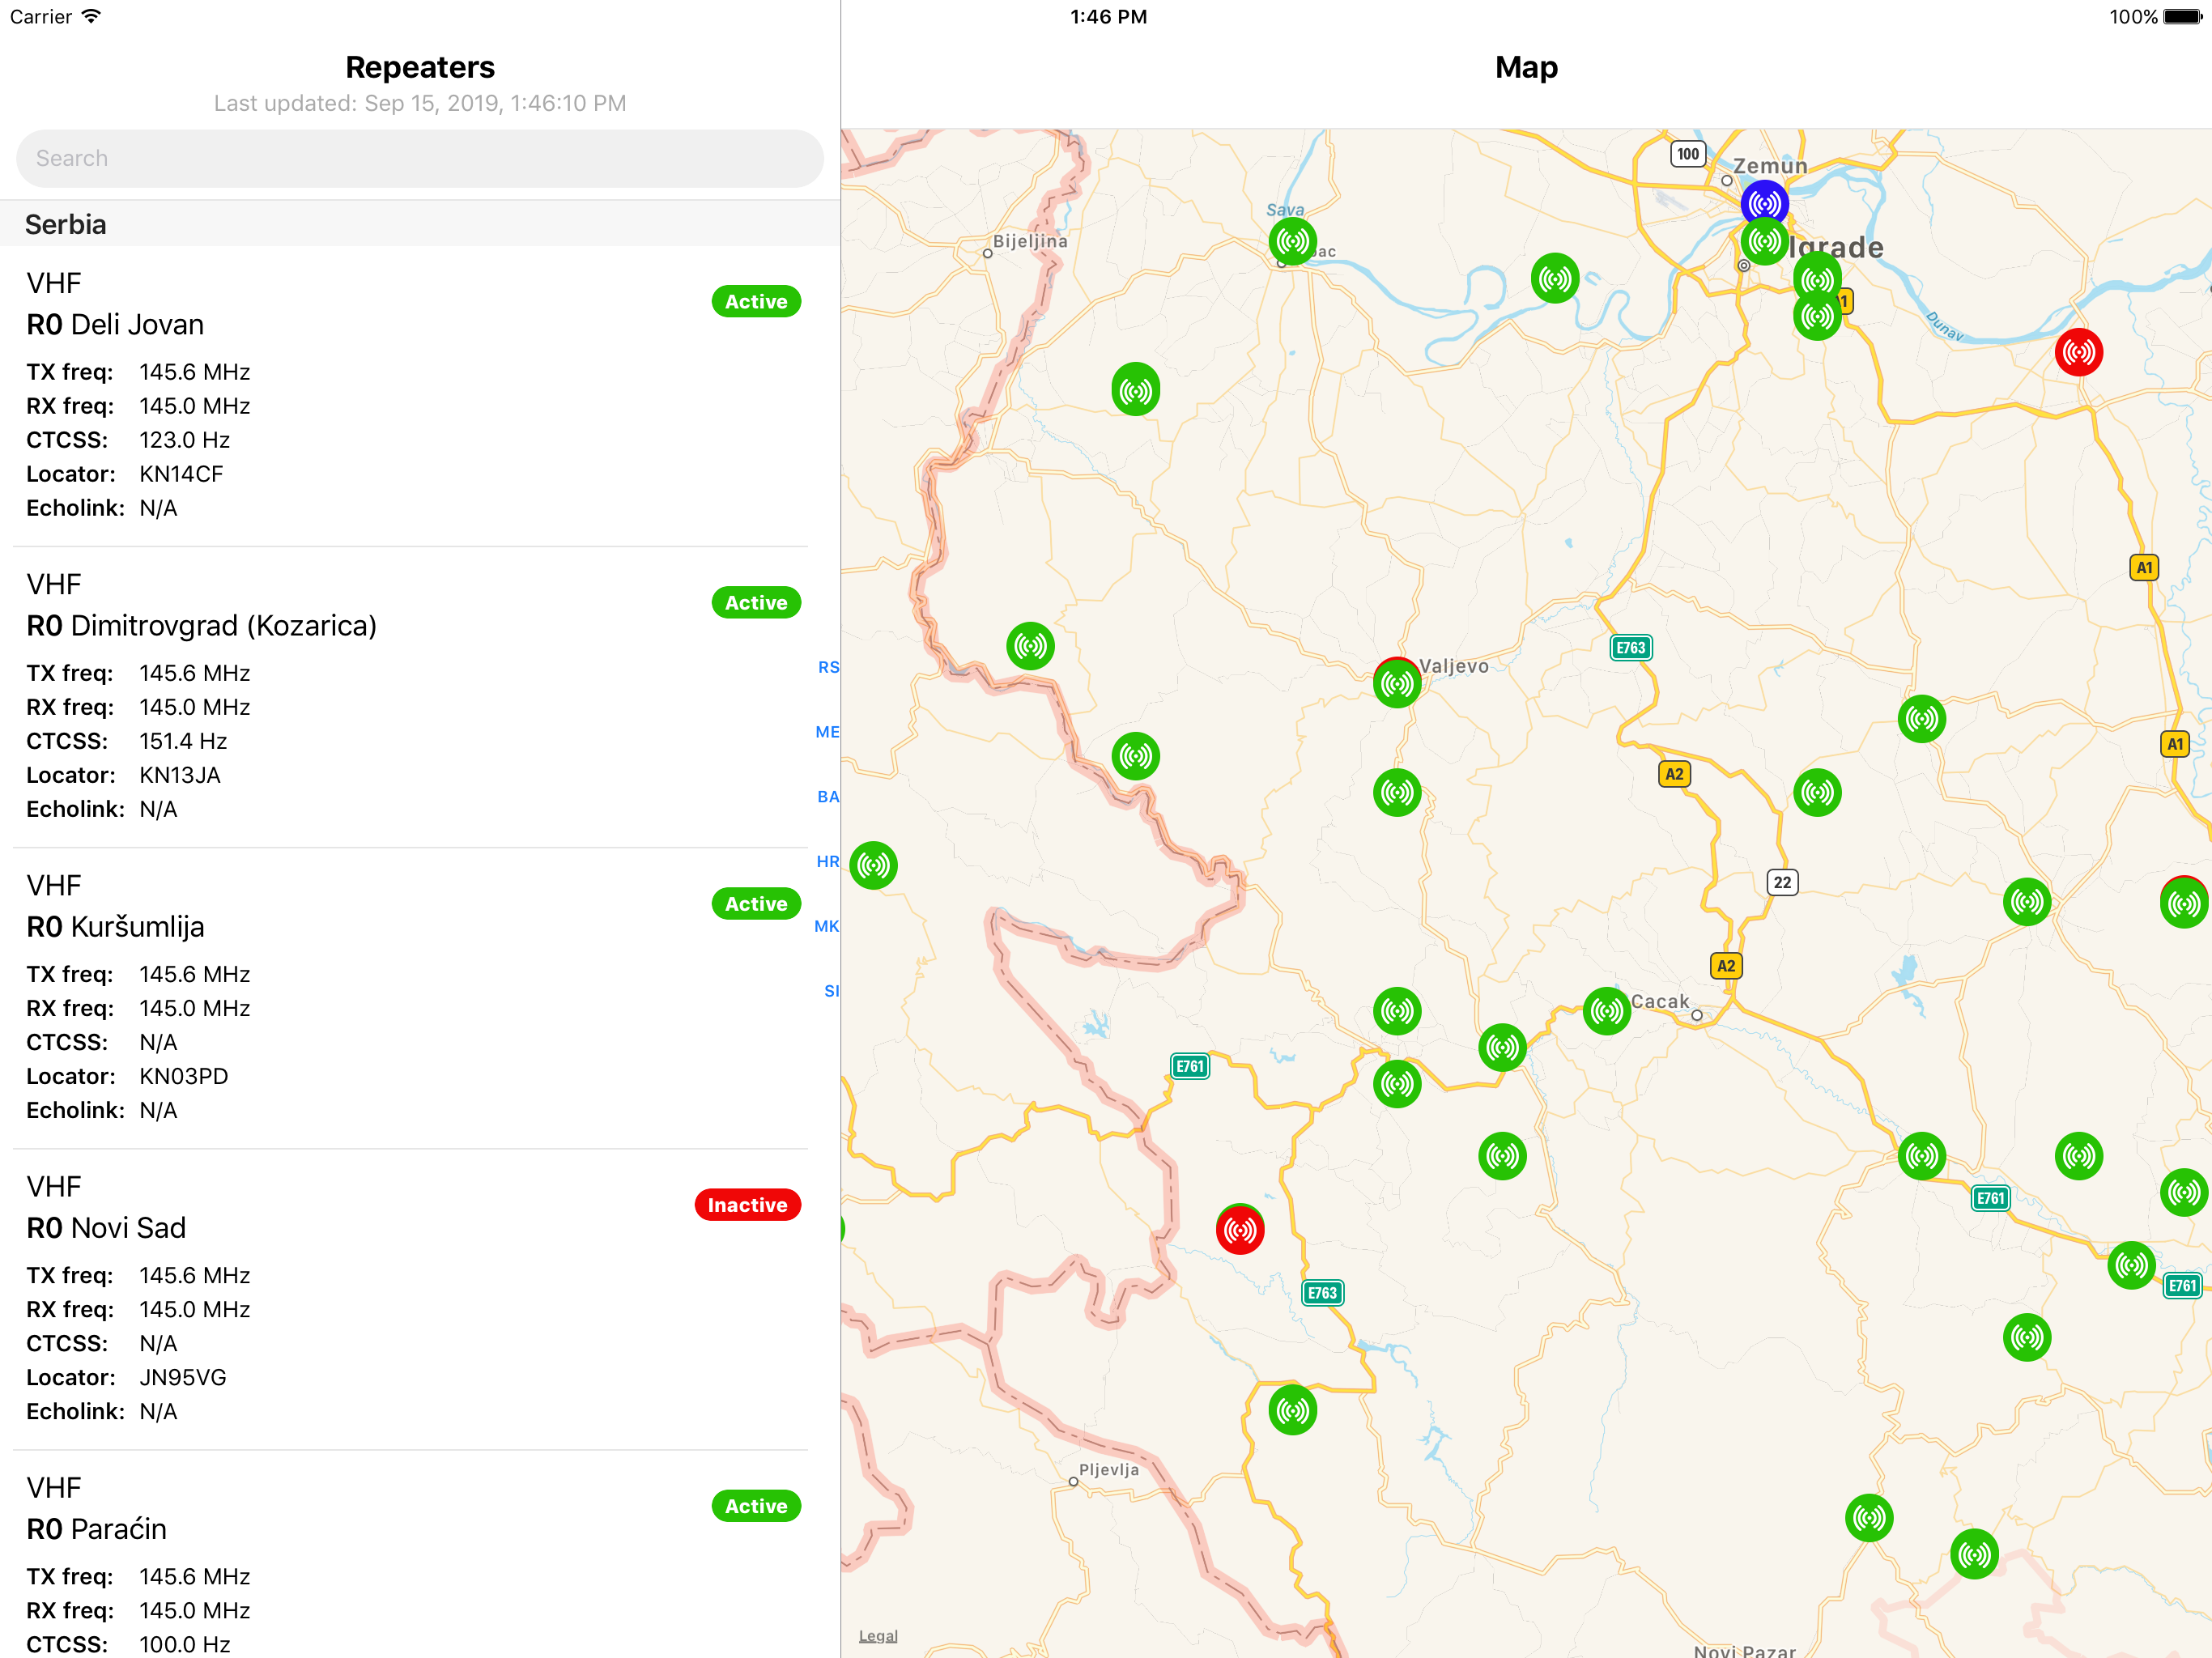2212x1658 pixels.
Task: Select the green repeater pin beside Cacak
Action: click(1607, 1011)
